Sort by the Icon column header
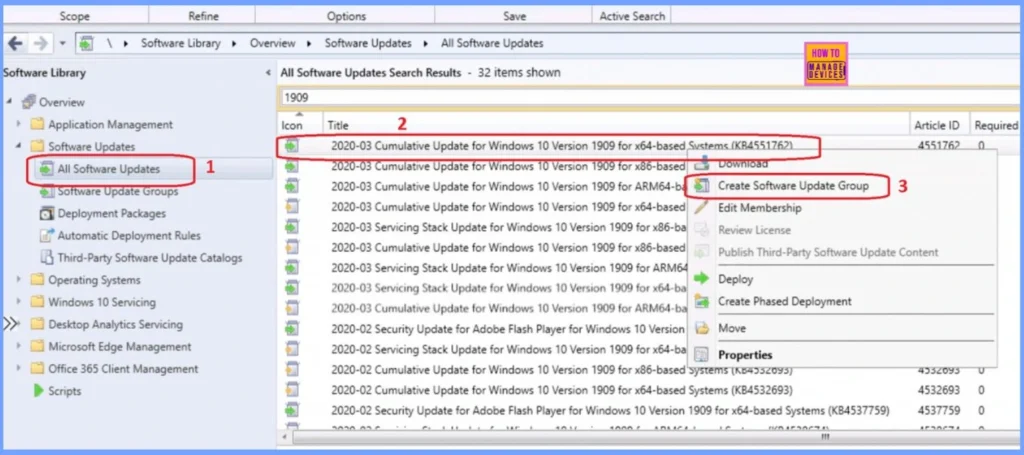 coord(292,125)
